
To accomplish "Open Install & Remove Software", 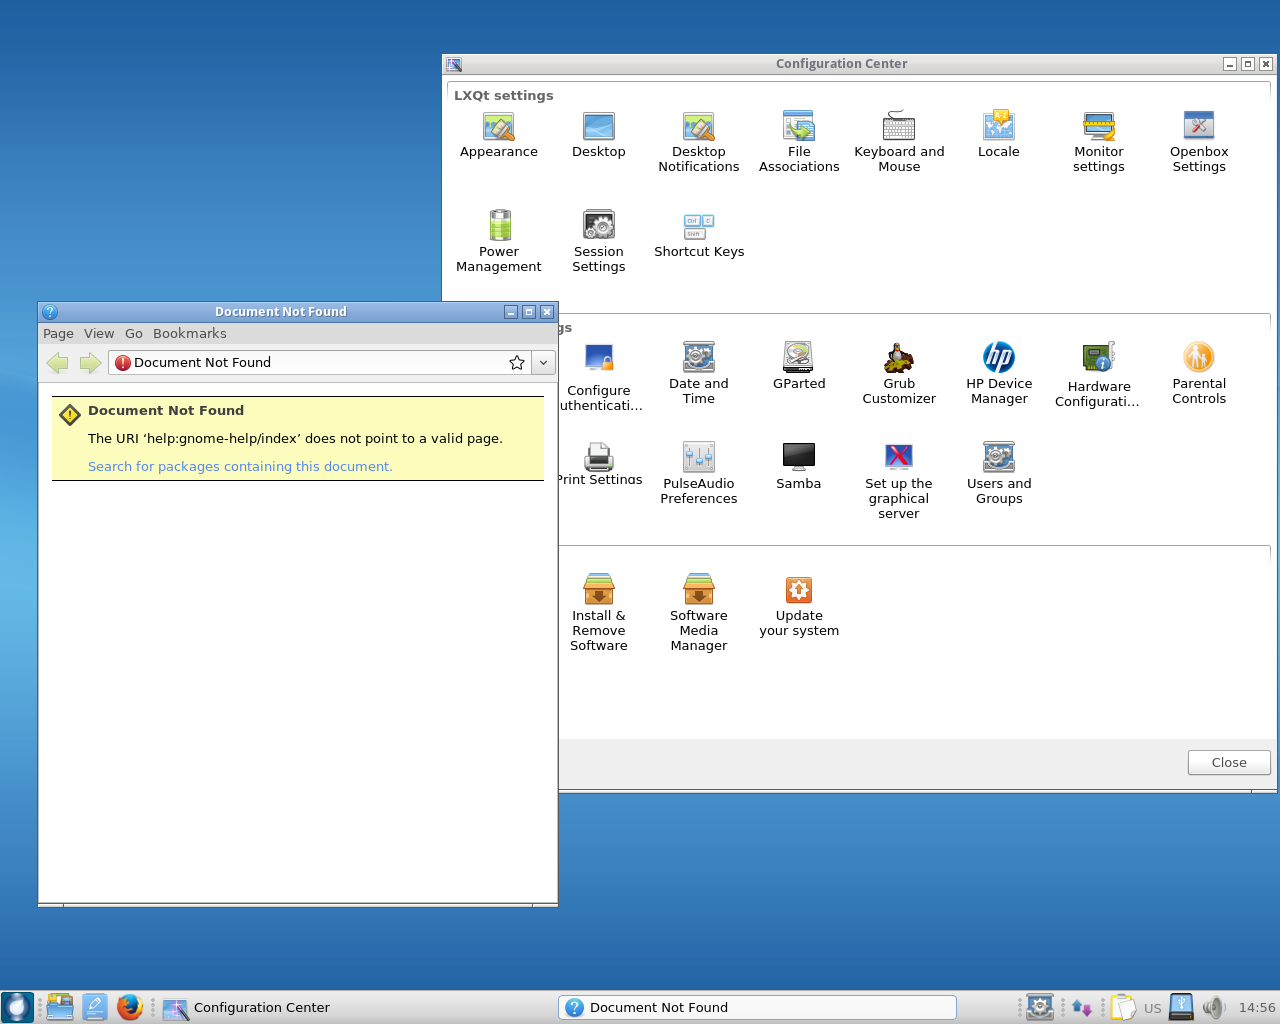I will click(x=599, y=613).
